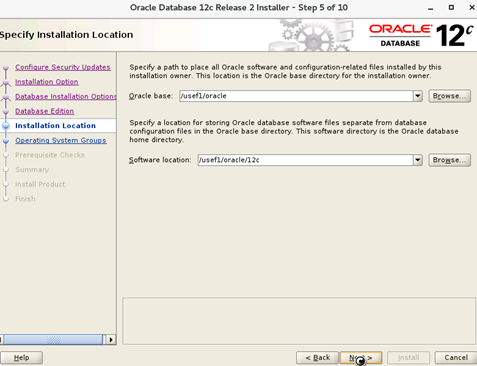
Task: Click the 'Oracle base:' label
Action: [x=151, y=96]
